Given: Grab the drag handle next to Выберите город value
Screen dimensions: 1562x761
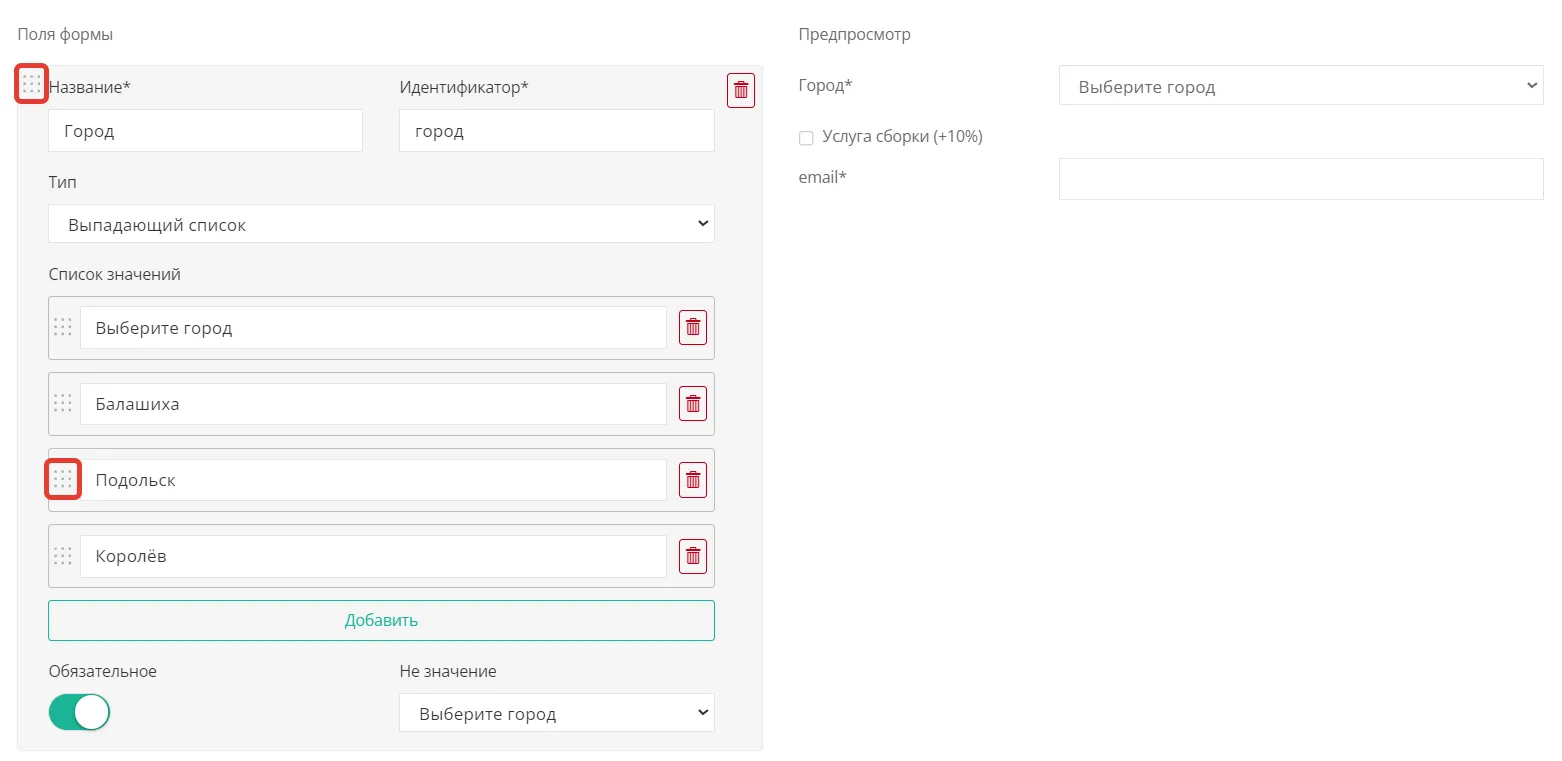Looking at the screenshot, I should pyautogui.click(x=63, y=327).
